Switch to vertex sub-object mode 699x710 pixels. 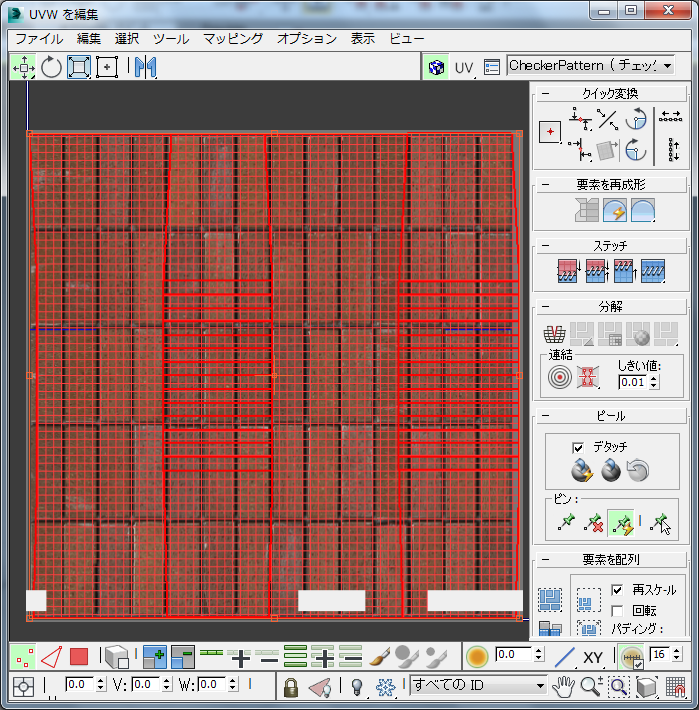[x=23, y=657]
